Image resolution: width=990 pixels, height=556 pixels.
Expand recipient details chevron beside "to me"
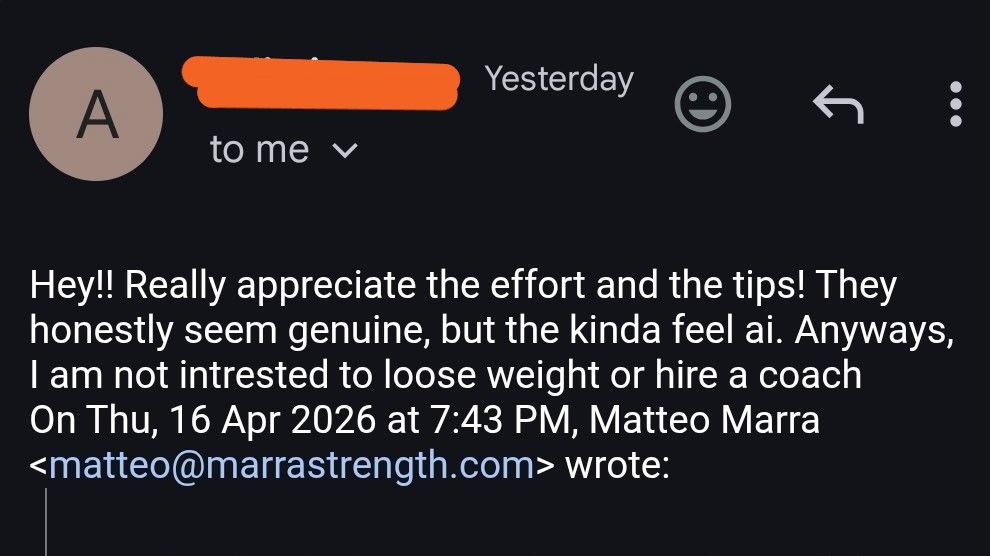click(345, 151)
